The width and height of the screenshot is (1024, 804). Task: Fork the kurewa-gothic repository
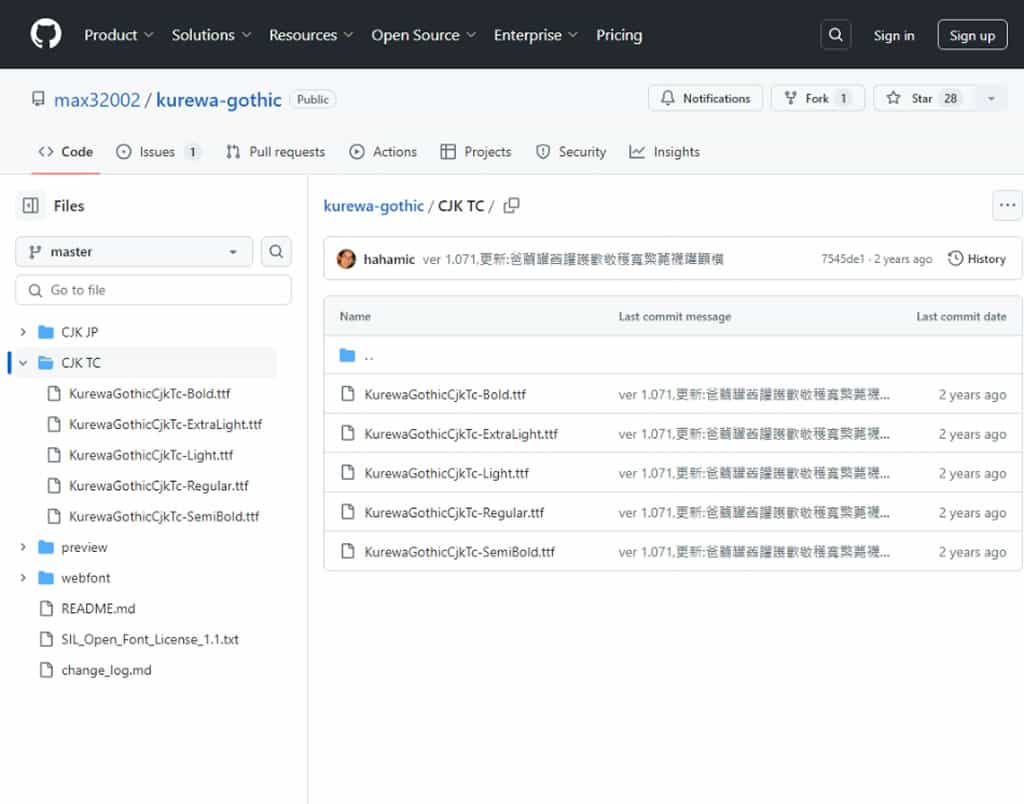pos(818,98)
